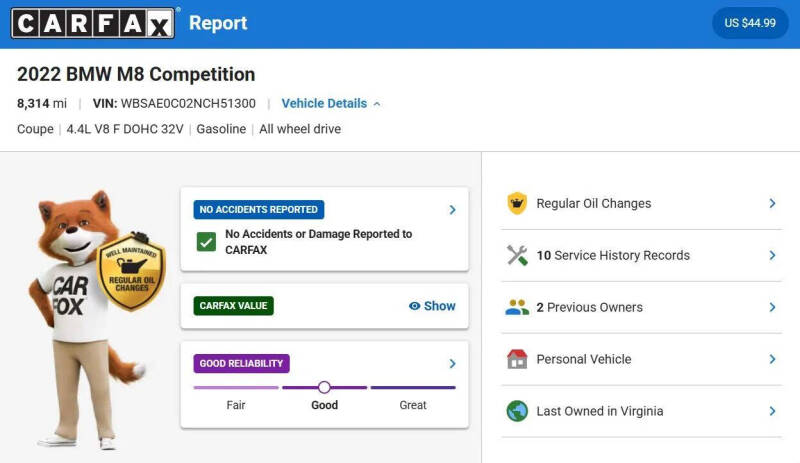Screen dimensions: 800x463
Task: Click the Well Maintained gold badge on fox
Action: (x=132, y=271)
